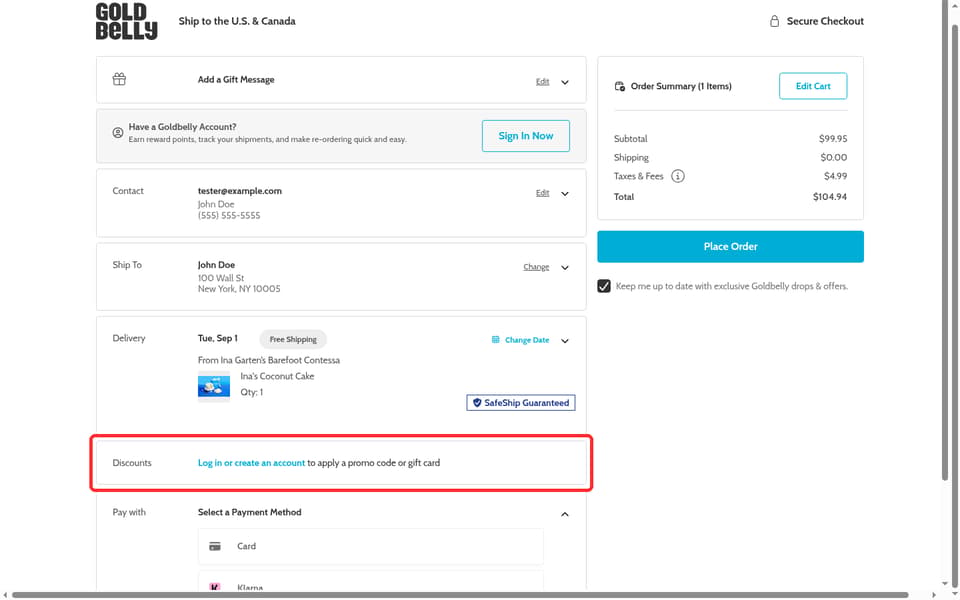Click the Place Order button
Screen dimensions: 960x600
(x=730, y=247)
